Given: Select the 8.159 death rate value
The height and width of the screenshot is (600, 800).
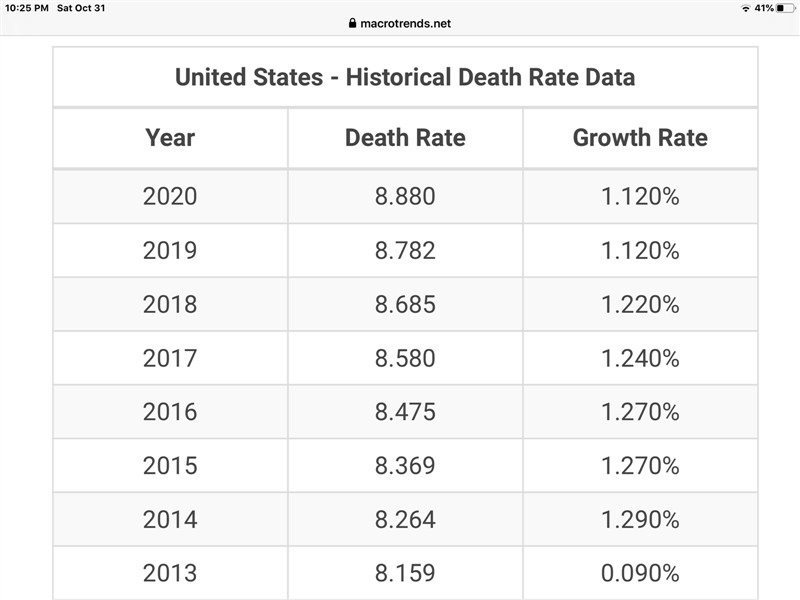Looking at the screenshot, I should click(x=405, y=574).
